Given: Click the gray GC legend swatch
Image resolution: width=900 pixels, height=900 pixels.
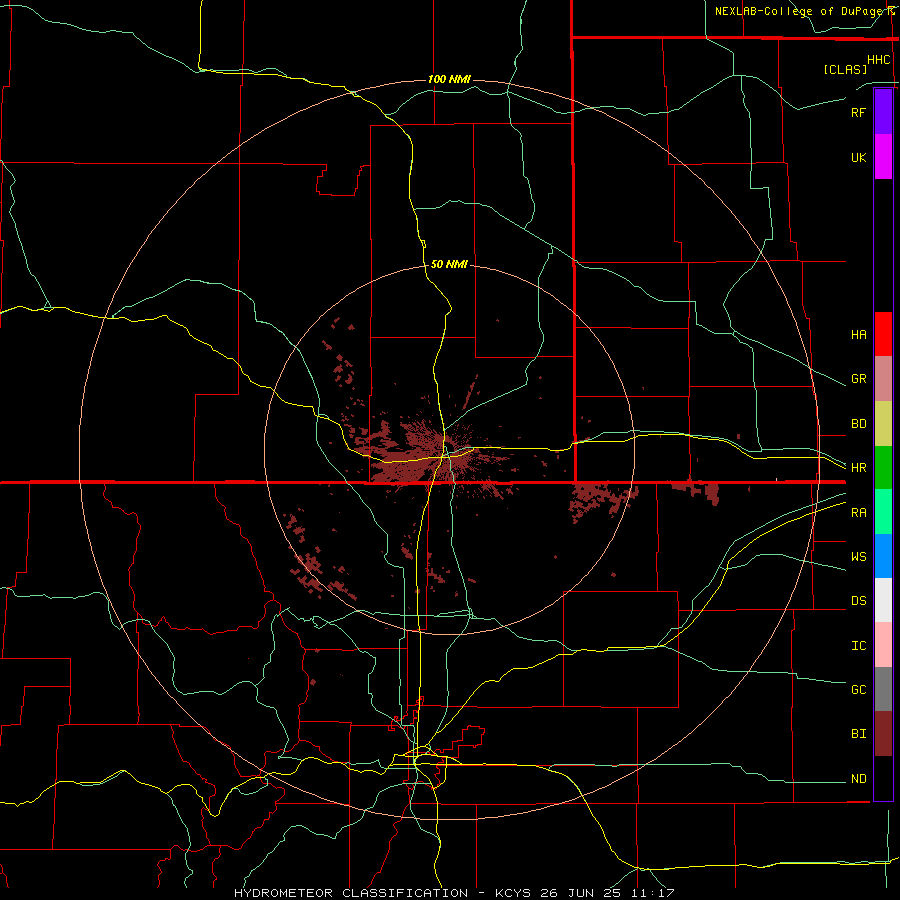Looking at the screenshot, I should 883,689.
